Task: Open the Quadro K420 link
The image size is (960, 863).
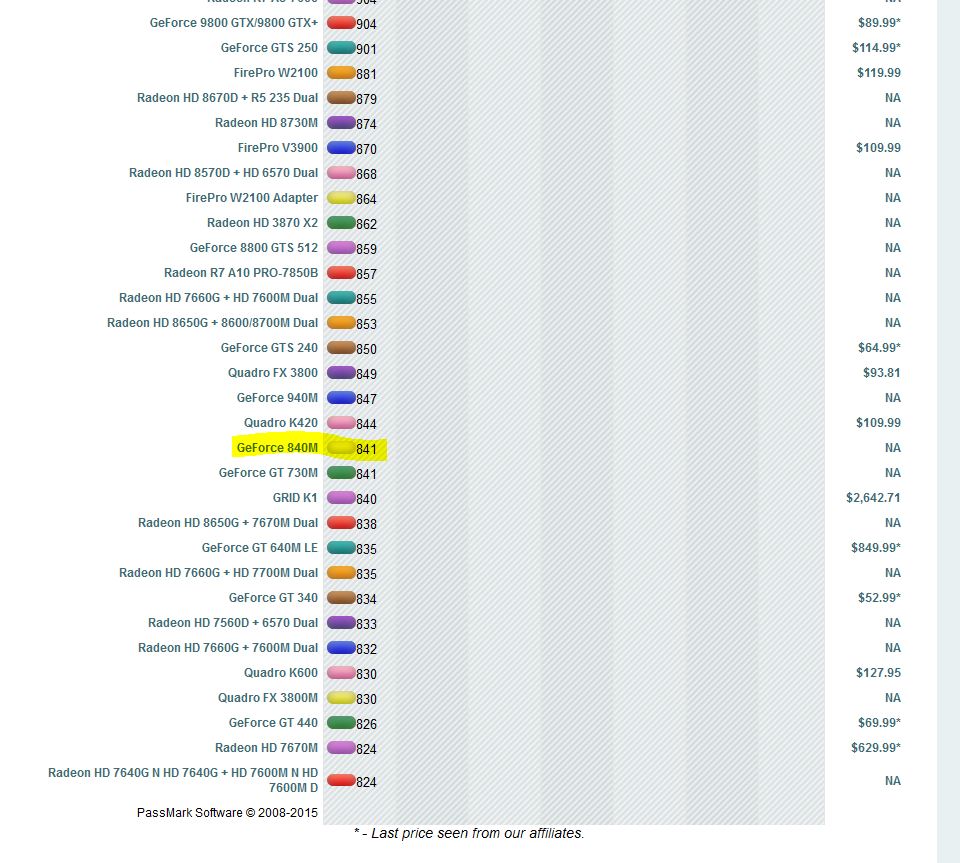Action: (x=281, y=424)
